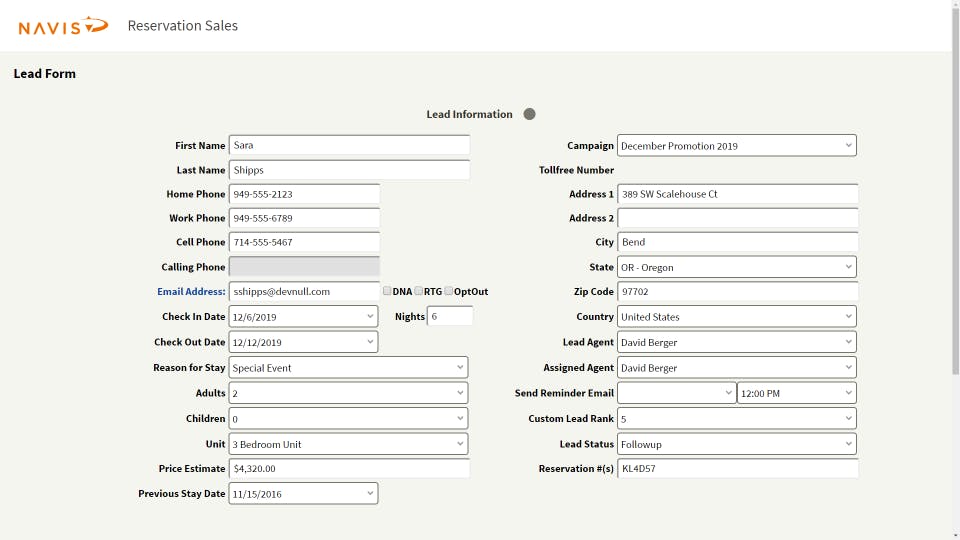
Task: Open the Reason for Stay dropdown
Action: [348, 368]
